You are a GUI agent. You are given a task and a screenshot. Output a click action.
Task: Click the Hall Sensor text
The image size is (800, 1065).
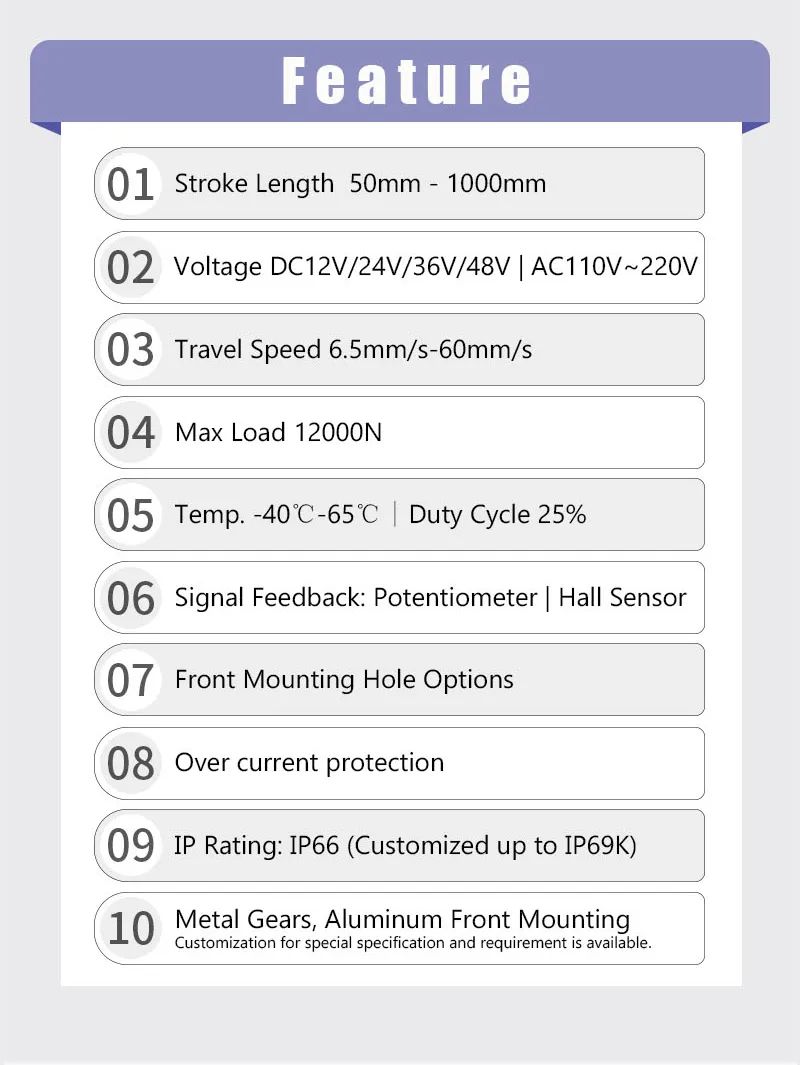click(622, 598)
